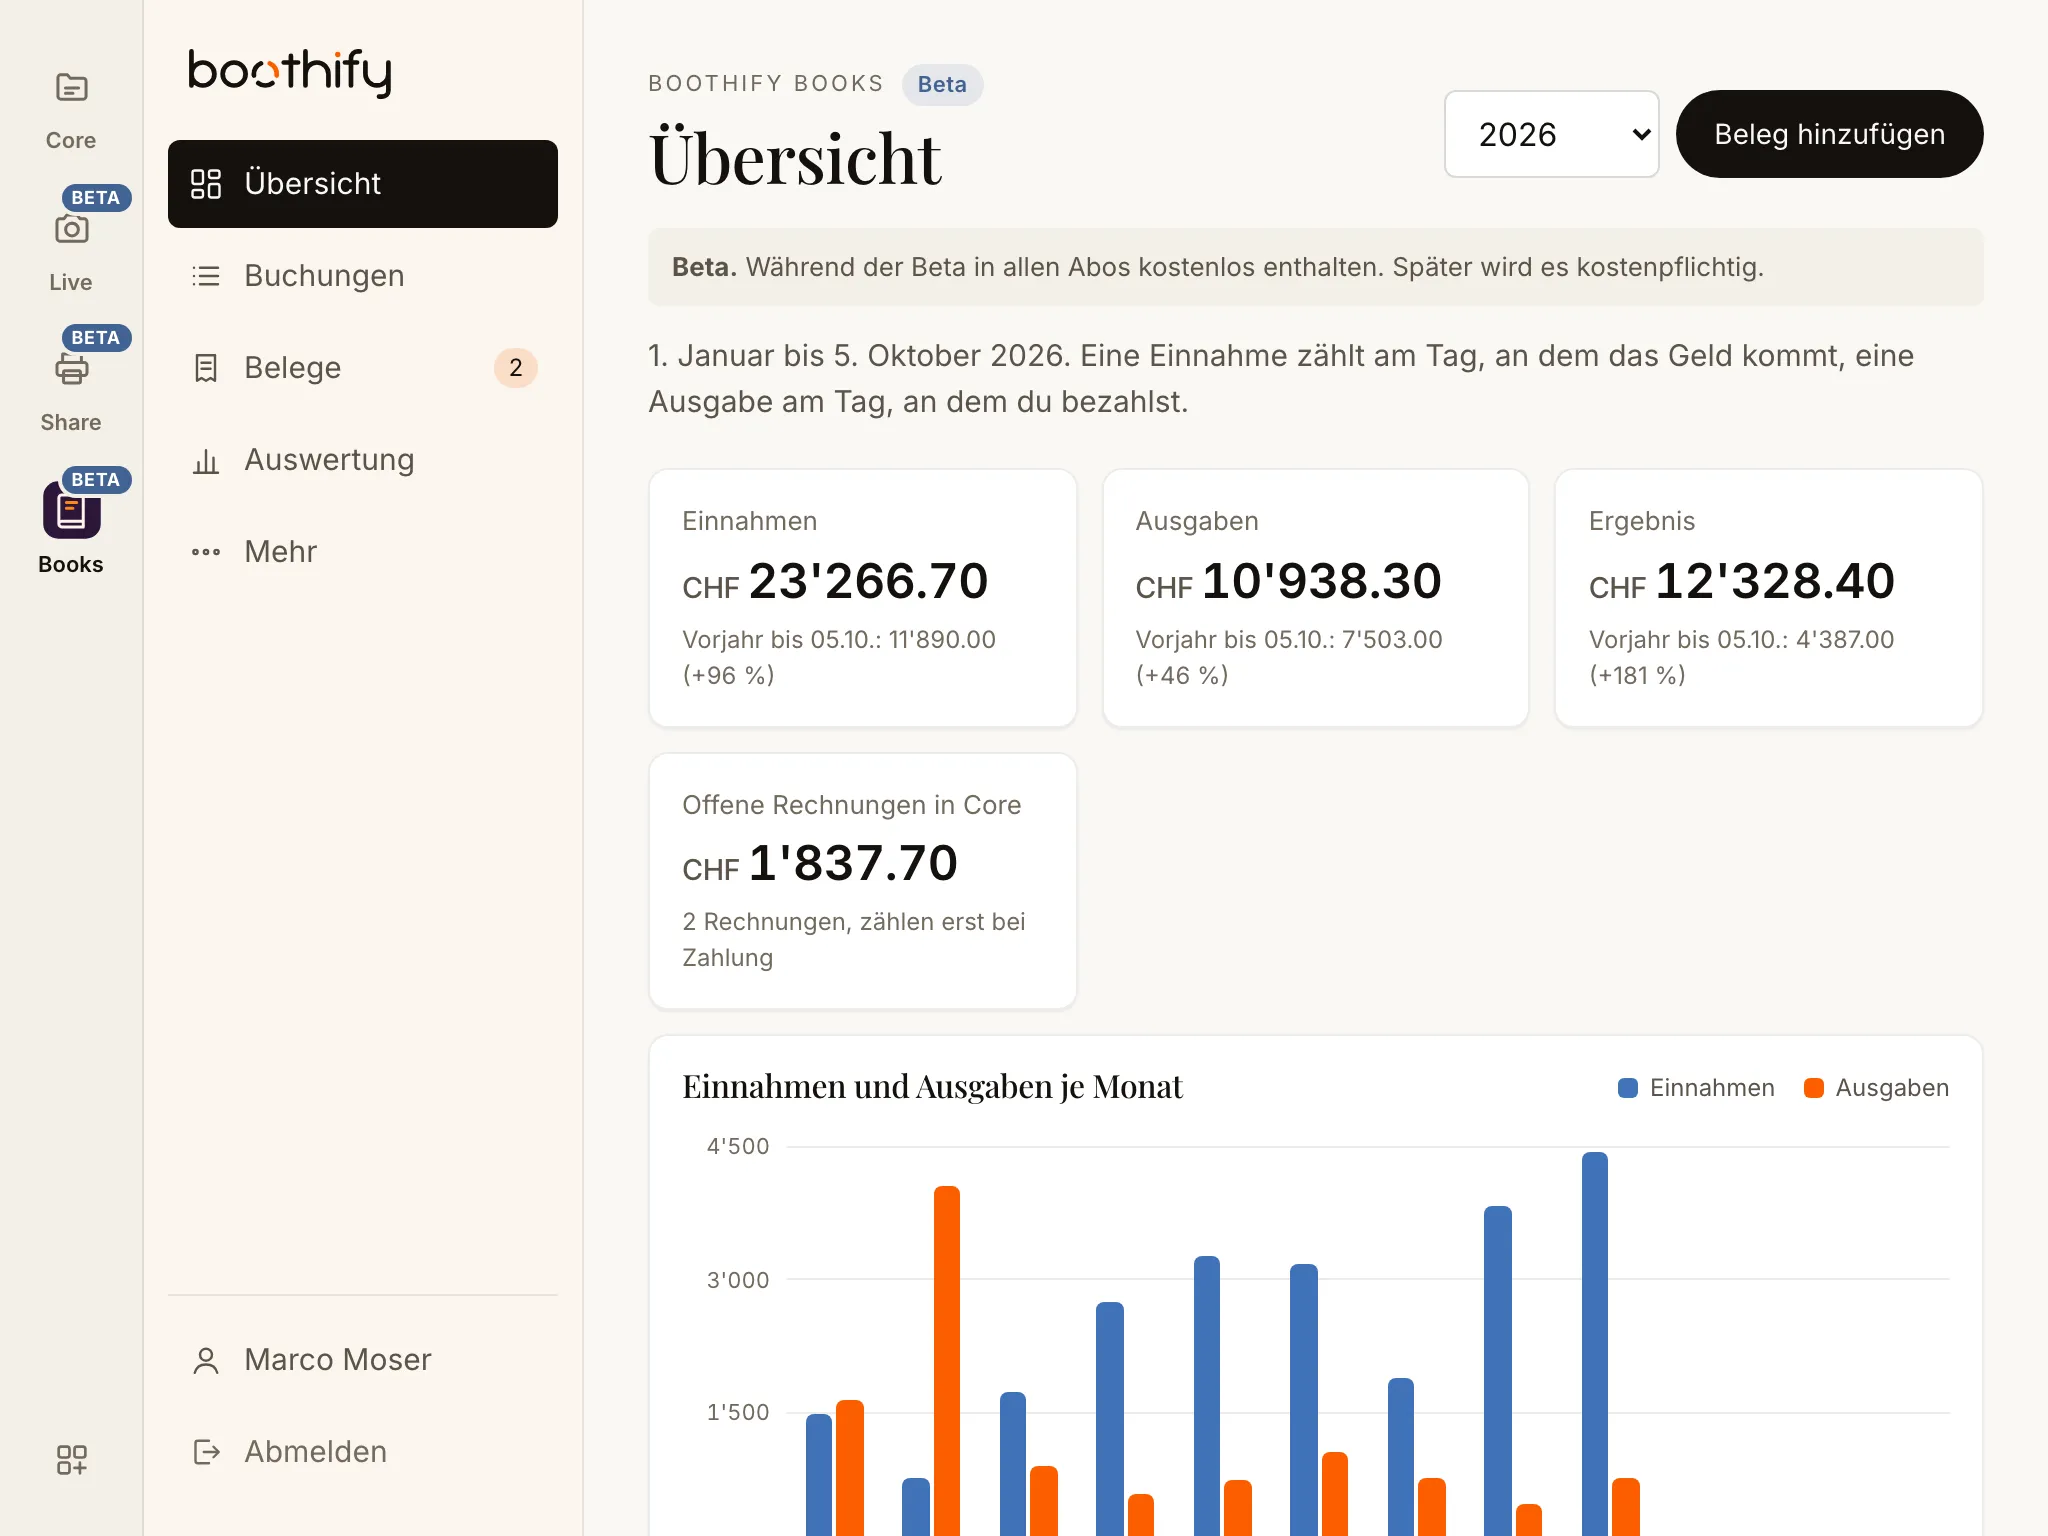This screenshot has height=1536, width=2048.
Task: Click the boothify logo
Action: pyautogui.click(x=290, y=72)
